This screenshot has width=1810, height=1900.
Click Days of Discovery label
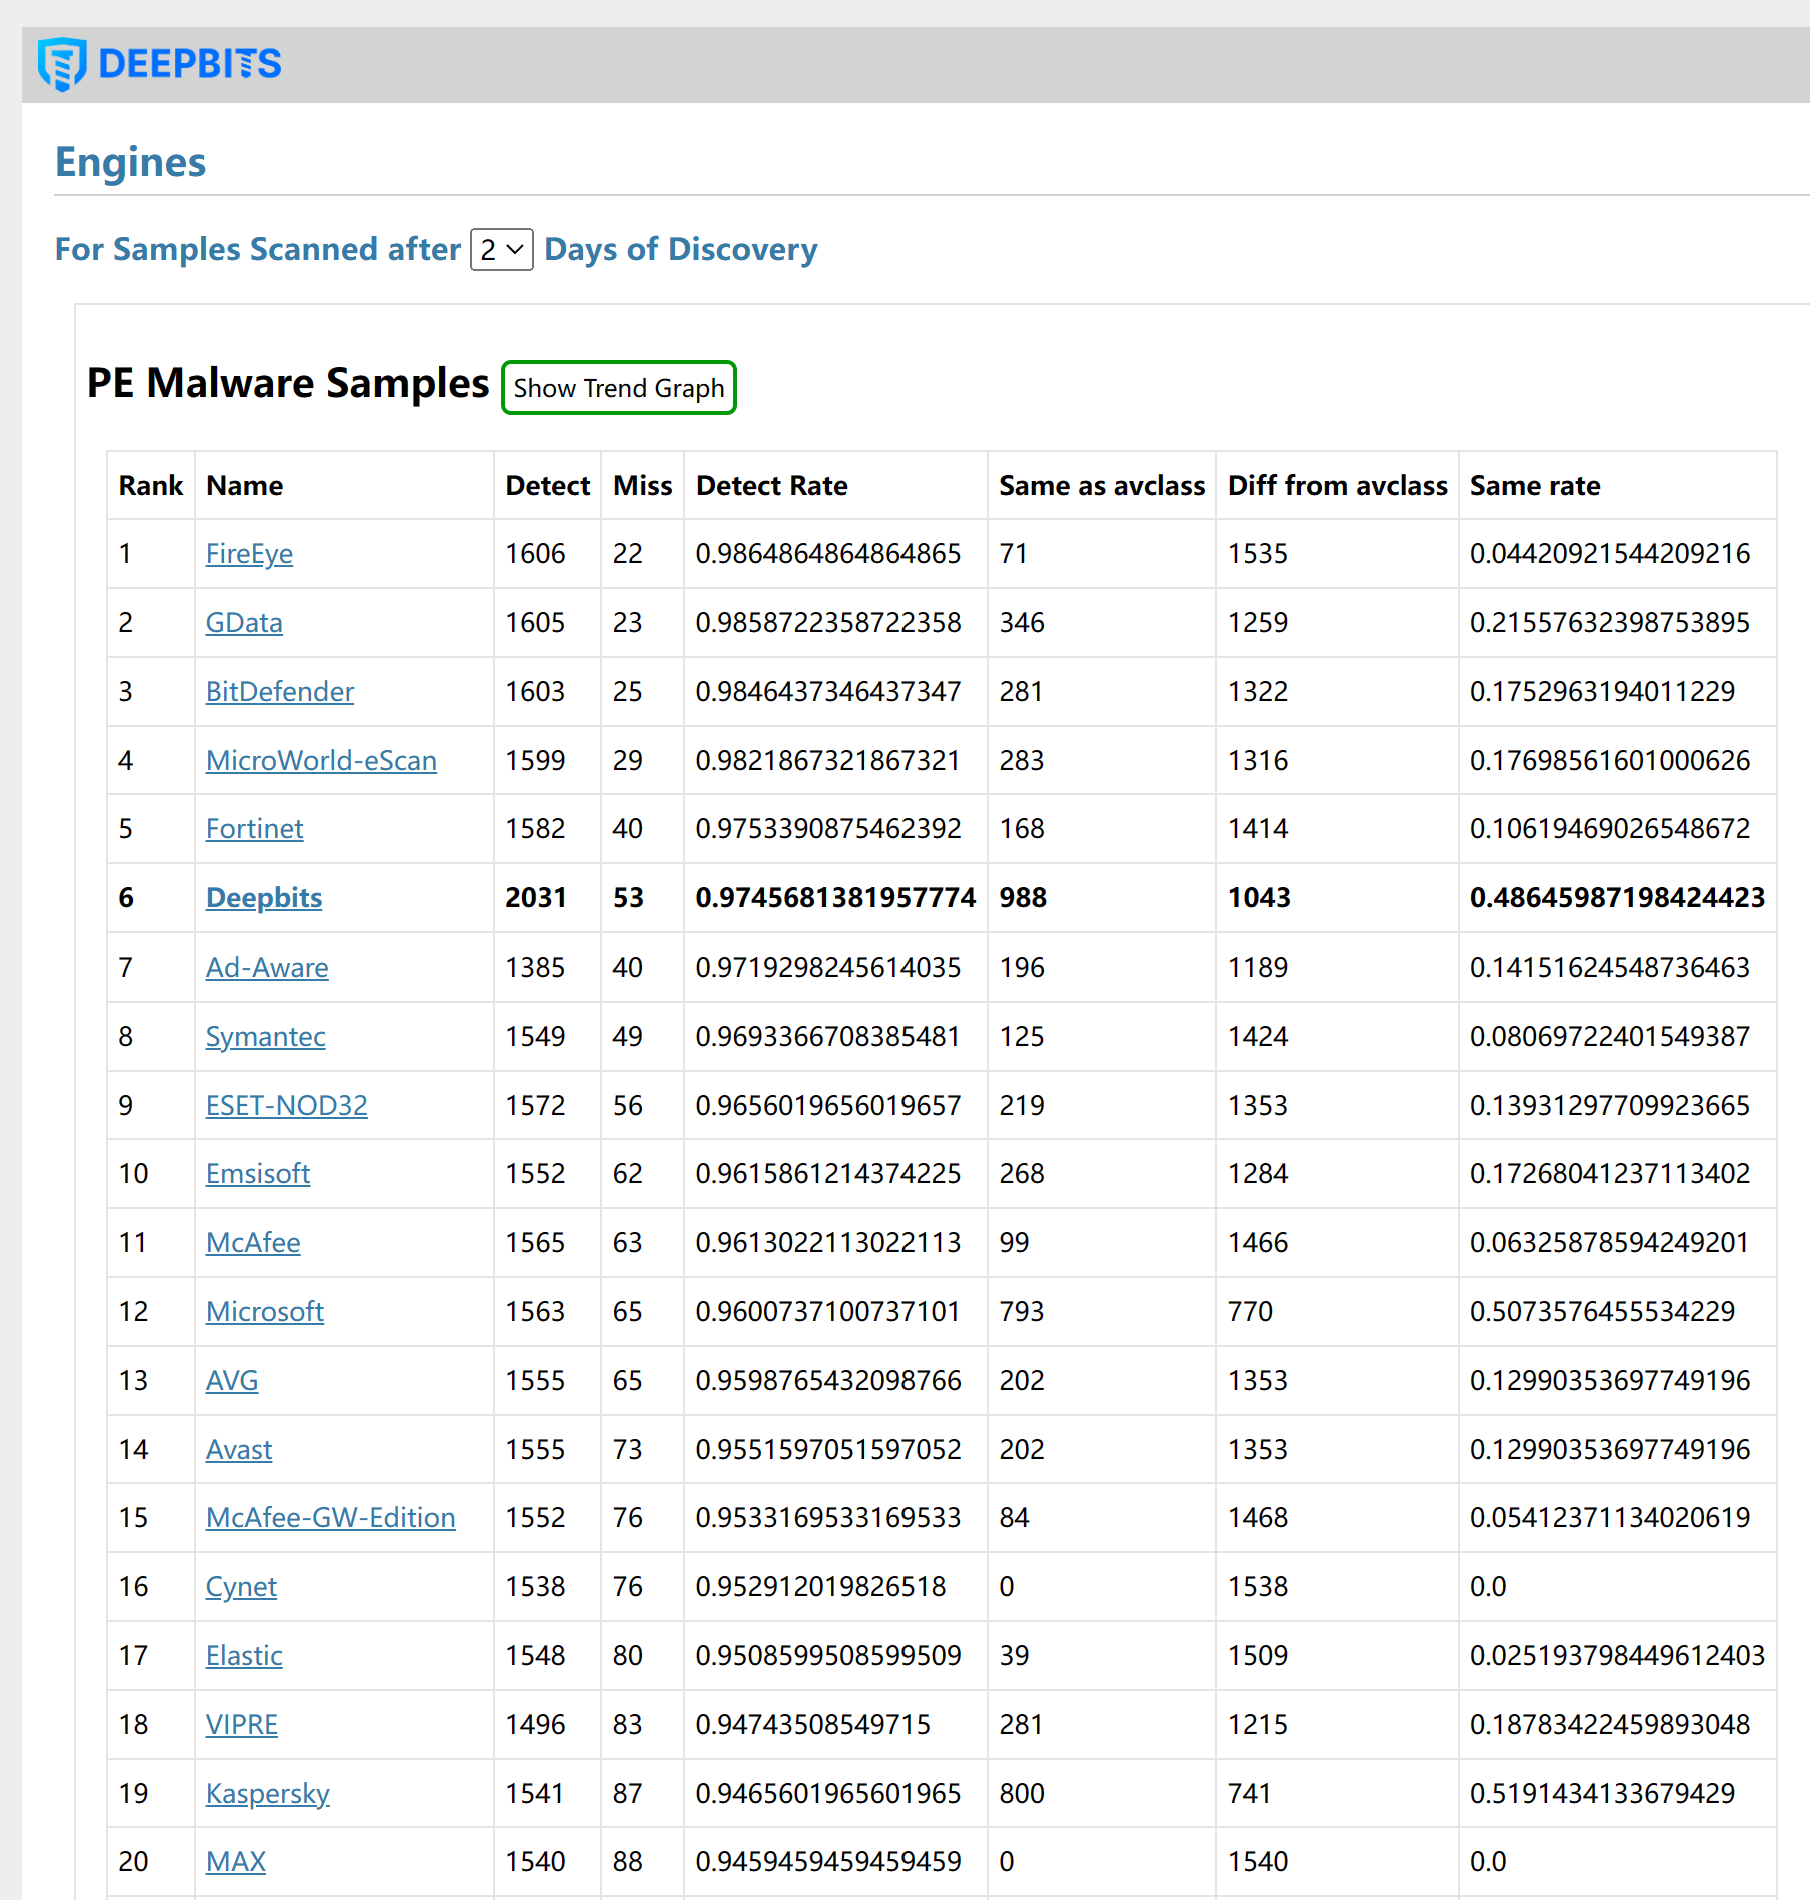point(681,249)
